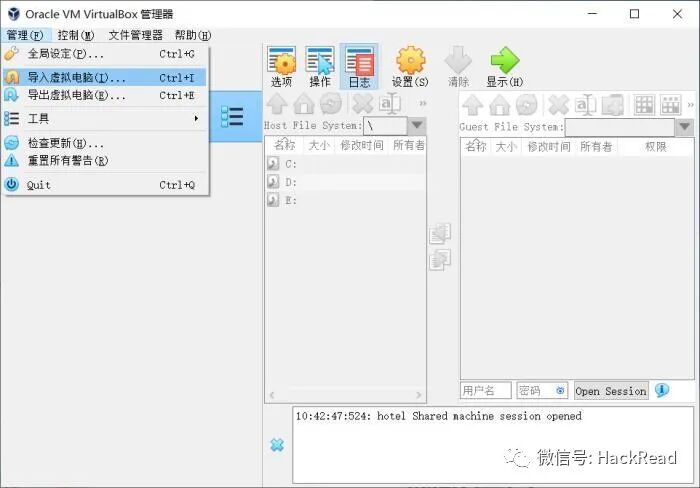Image resolution: width=700 pixels, height=488 pixels.
Task: Go up one level in host file toolbar
Action: pos(277,104)
